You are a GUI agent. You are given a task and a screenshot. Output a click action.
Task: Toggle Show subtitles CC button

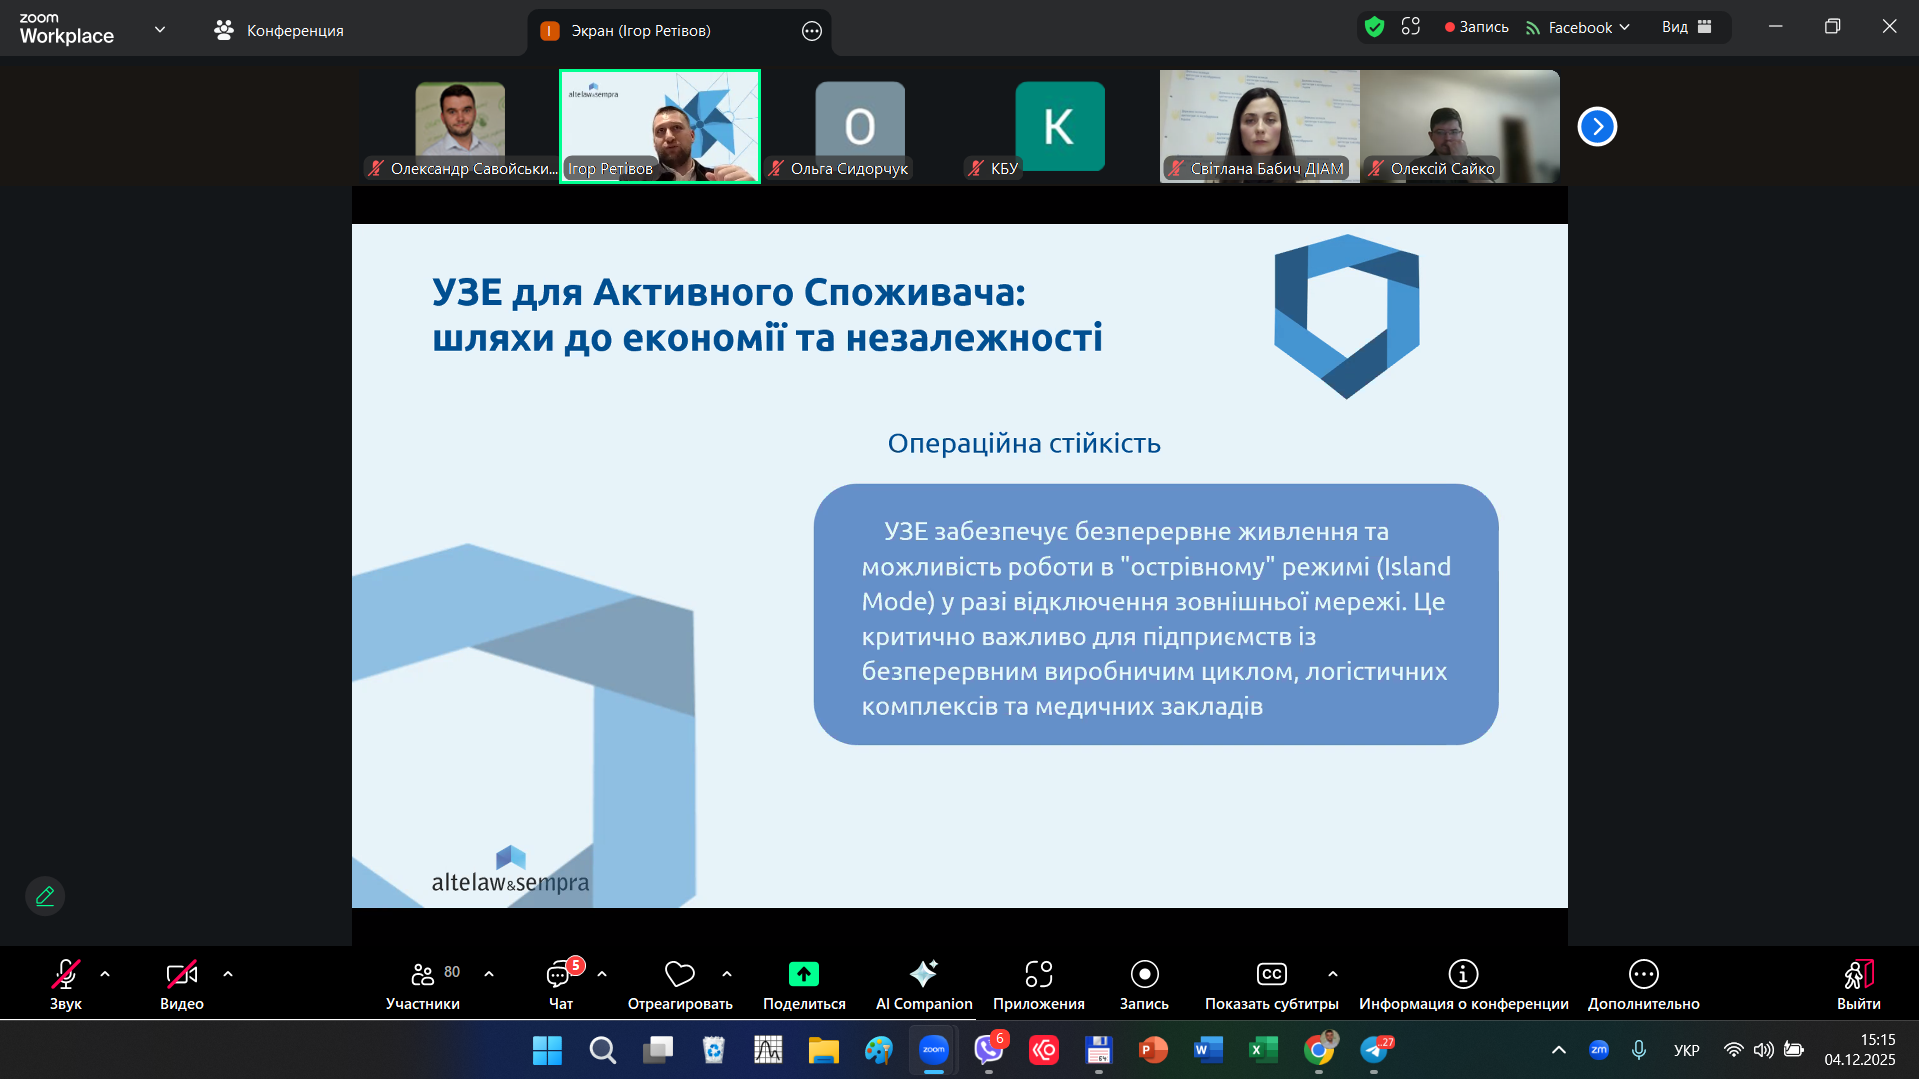[1271, 974]
